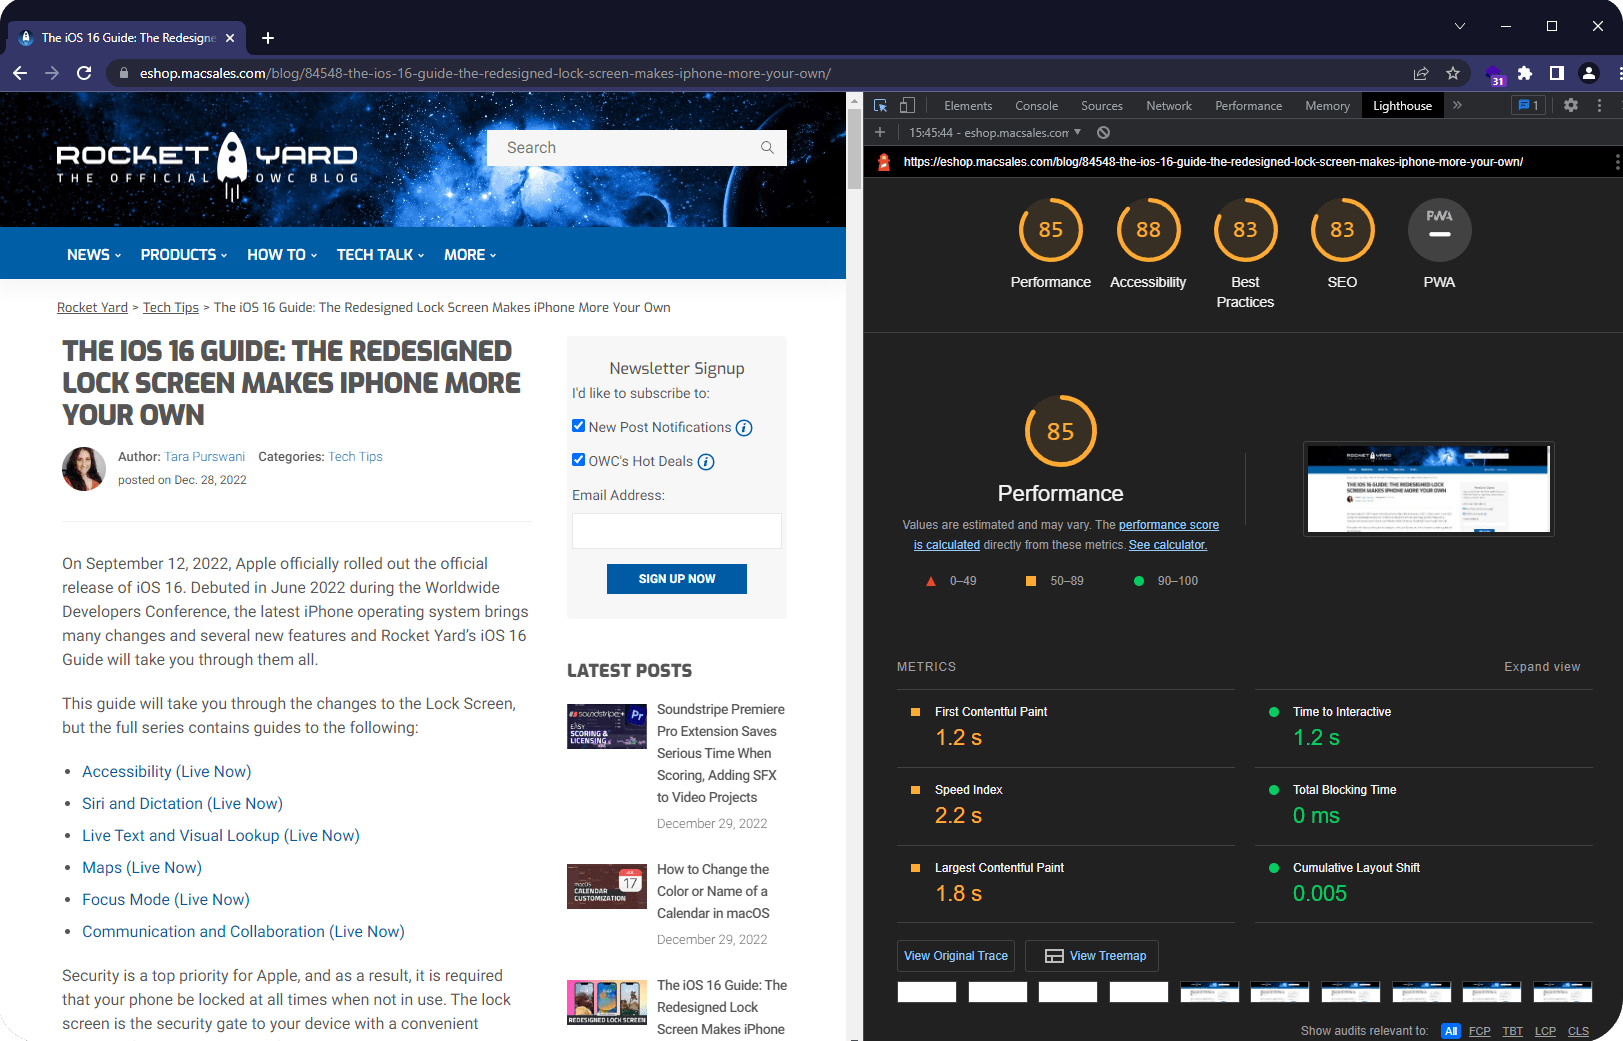The width and height of the screenshot is (1623, 1041).
Task: Click View Original Trace button
Action: point(956,956)
